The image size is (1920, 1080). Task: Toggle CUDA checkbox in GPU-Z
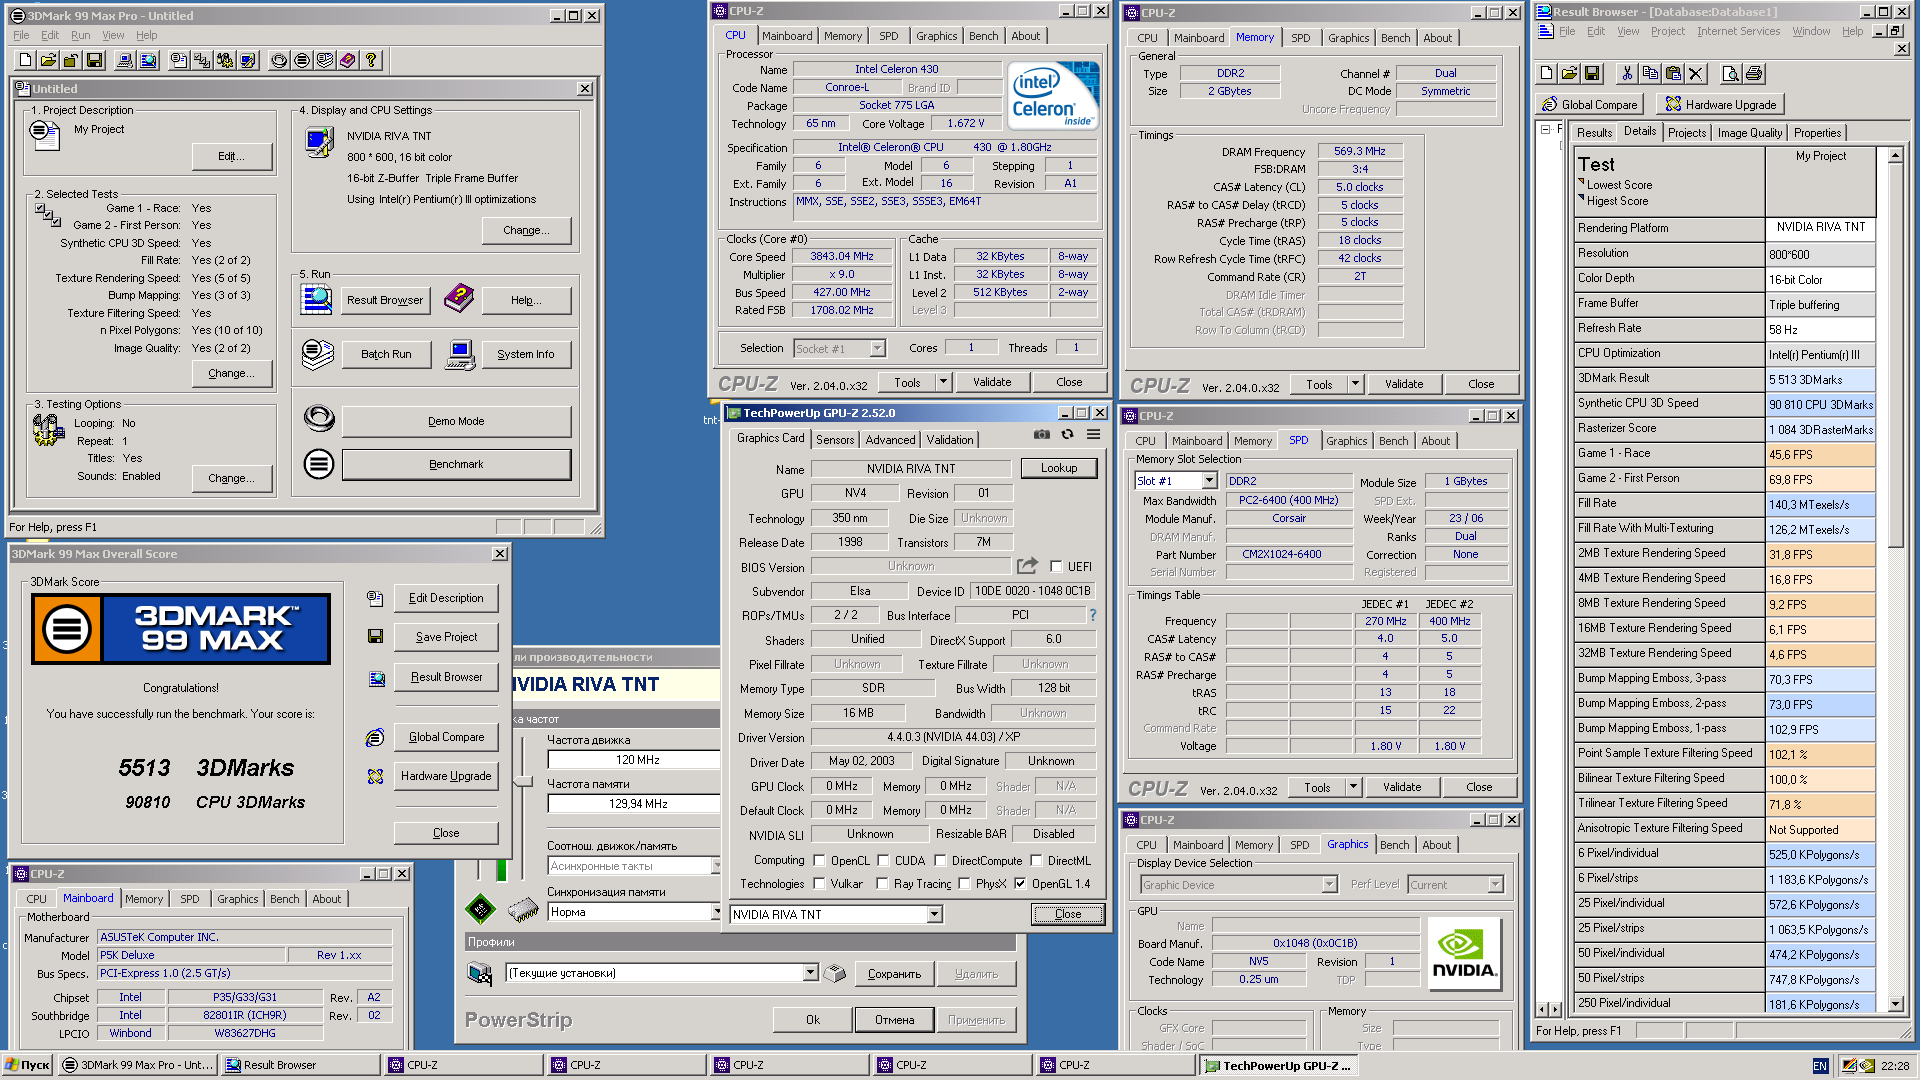pos(884,861)
